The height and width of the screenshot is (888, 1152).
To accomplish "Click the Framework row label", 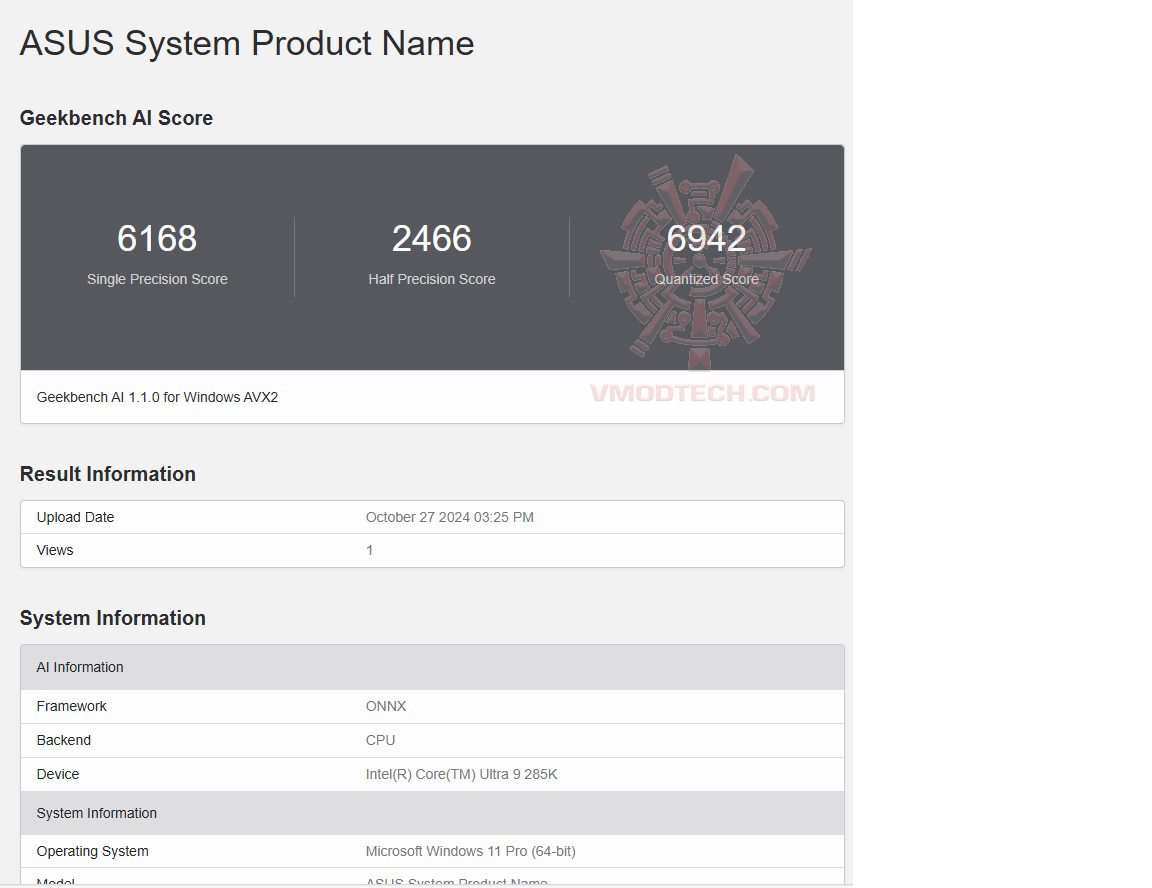I will point(72,706).
